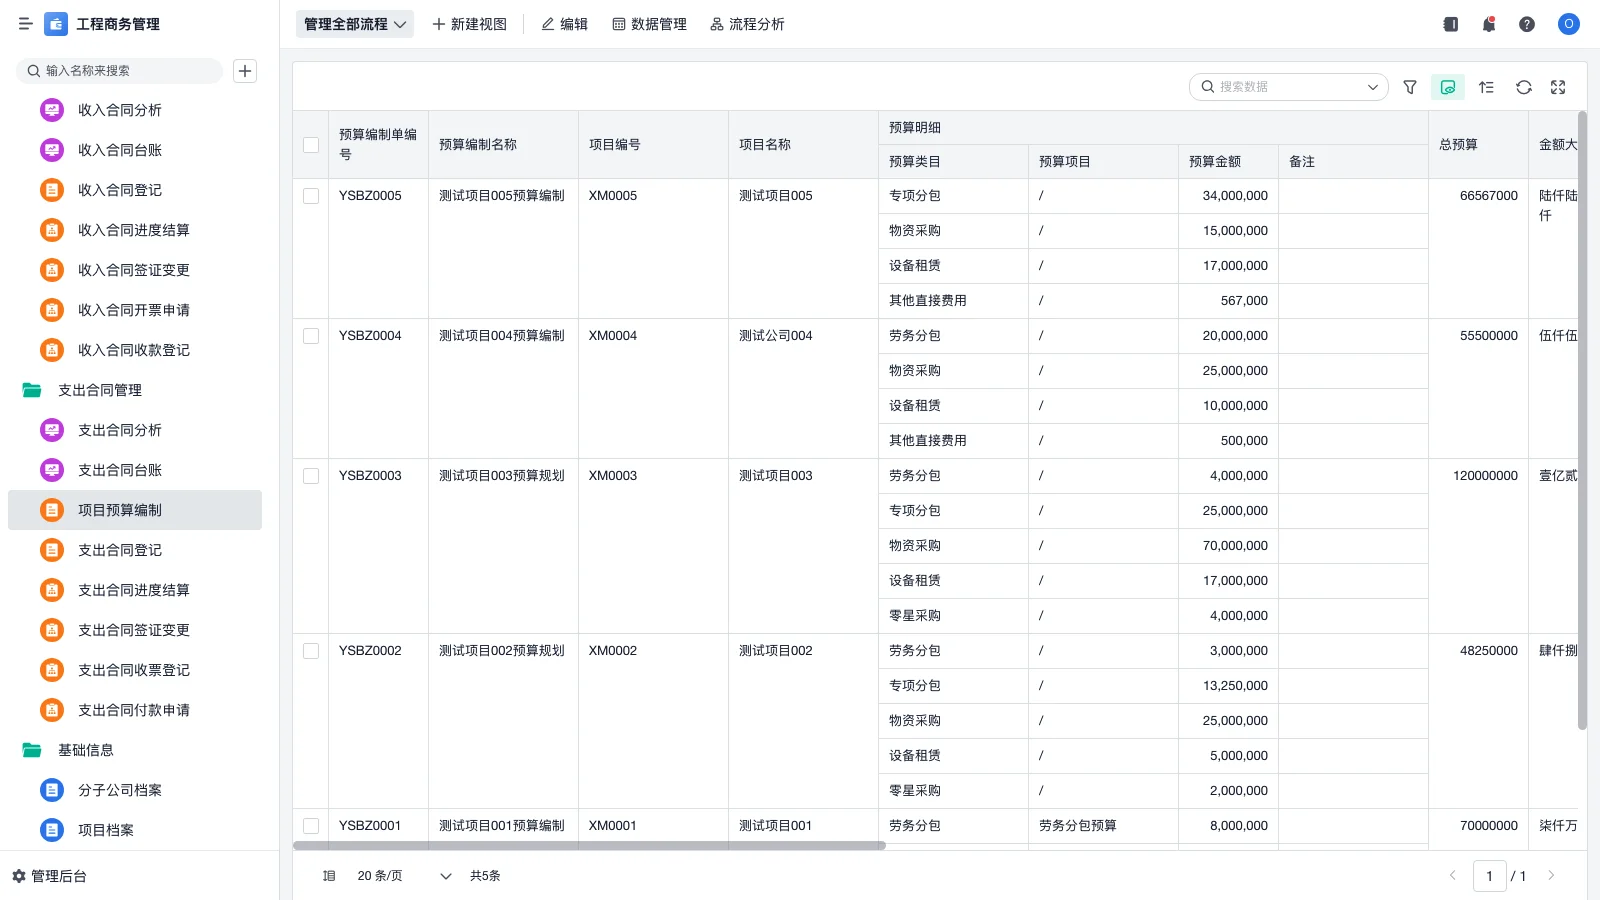Refresh the table data

point(1523,87)
